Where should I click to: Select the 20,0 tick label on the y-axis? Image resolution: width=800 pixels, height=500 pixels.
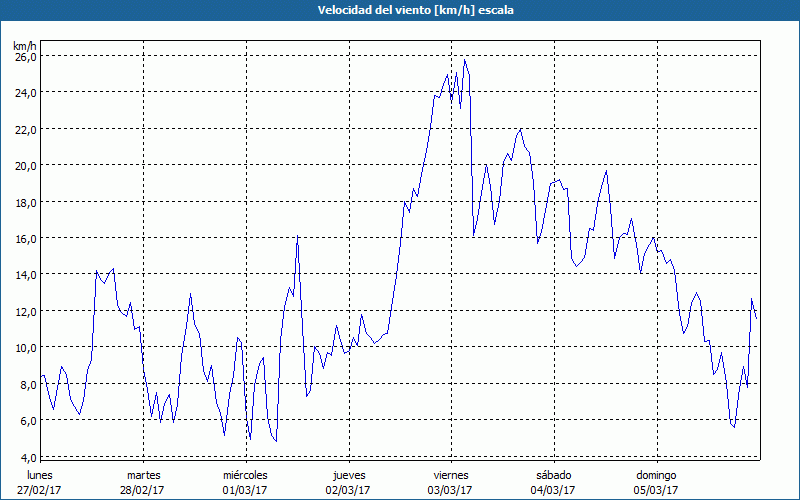(x=25, y=166)
